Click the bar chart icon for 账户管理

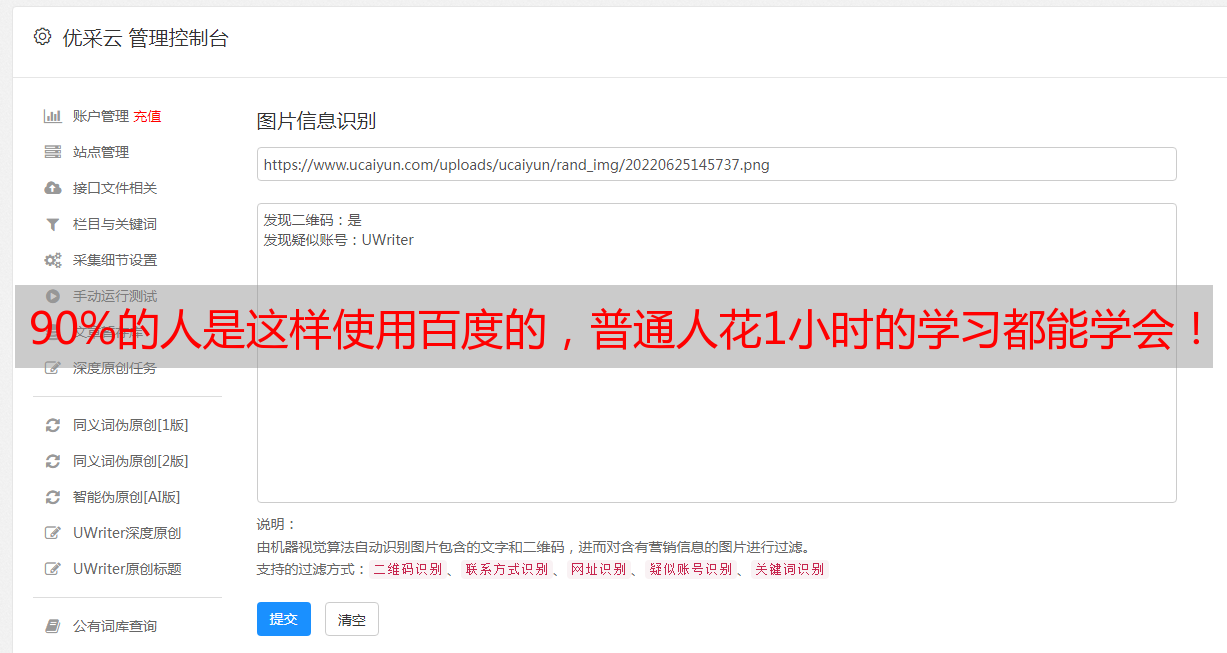coord(53,116)
